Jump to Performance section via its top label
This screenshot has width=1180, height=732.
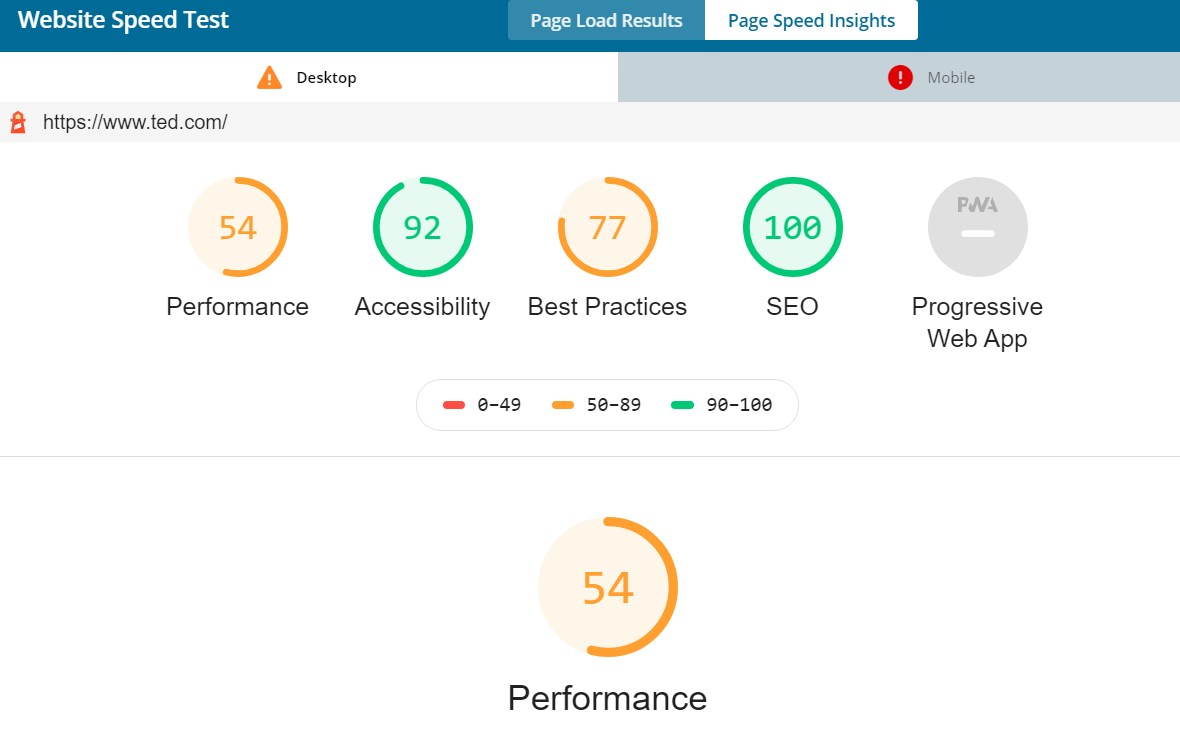click(238, 307)
